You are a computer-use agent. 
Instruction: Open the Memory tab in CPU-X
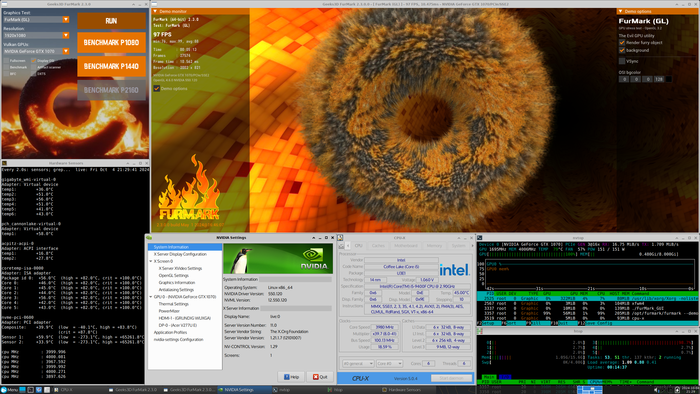click(x=434, y=246)
